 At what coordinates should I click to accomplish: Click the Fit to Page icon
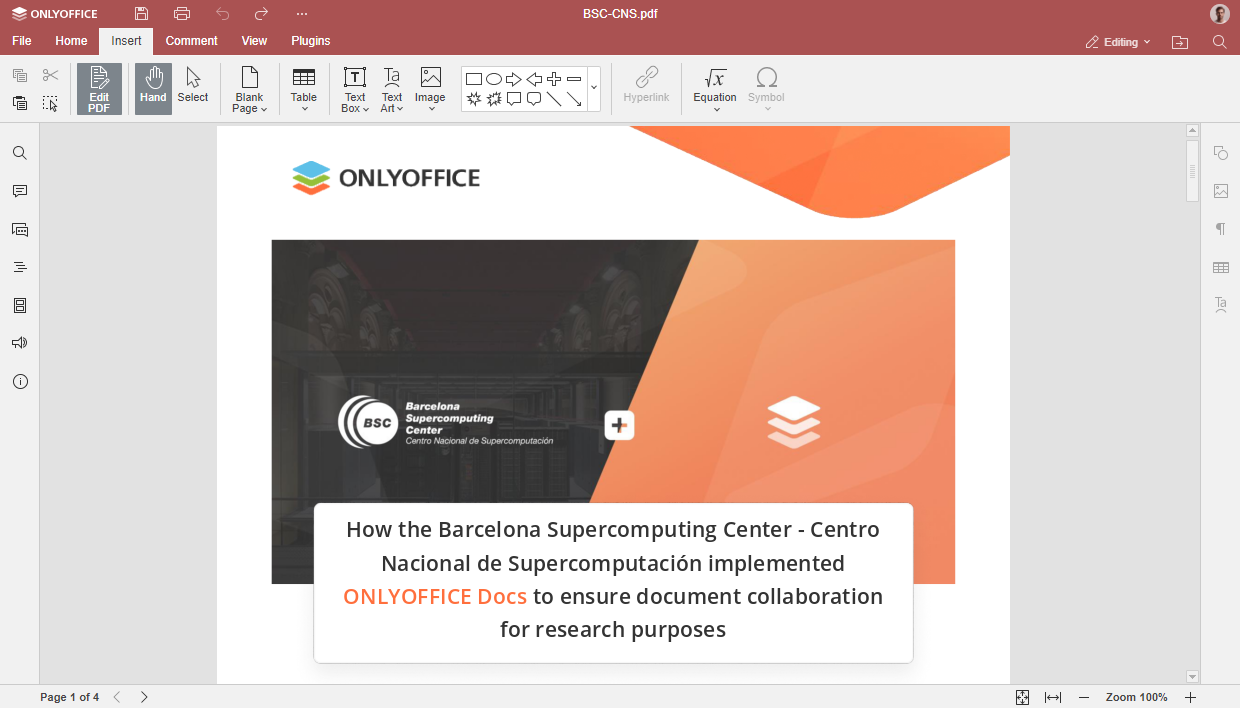1022,697
